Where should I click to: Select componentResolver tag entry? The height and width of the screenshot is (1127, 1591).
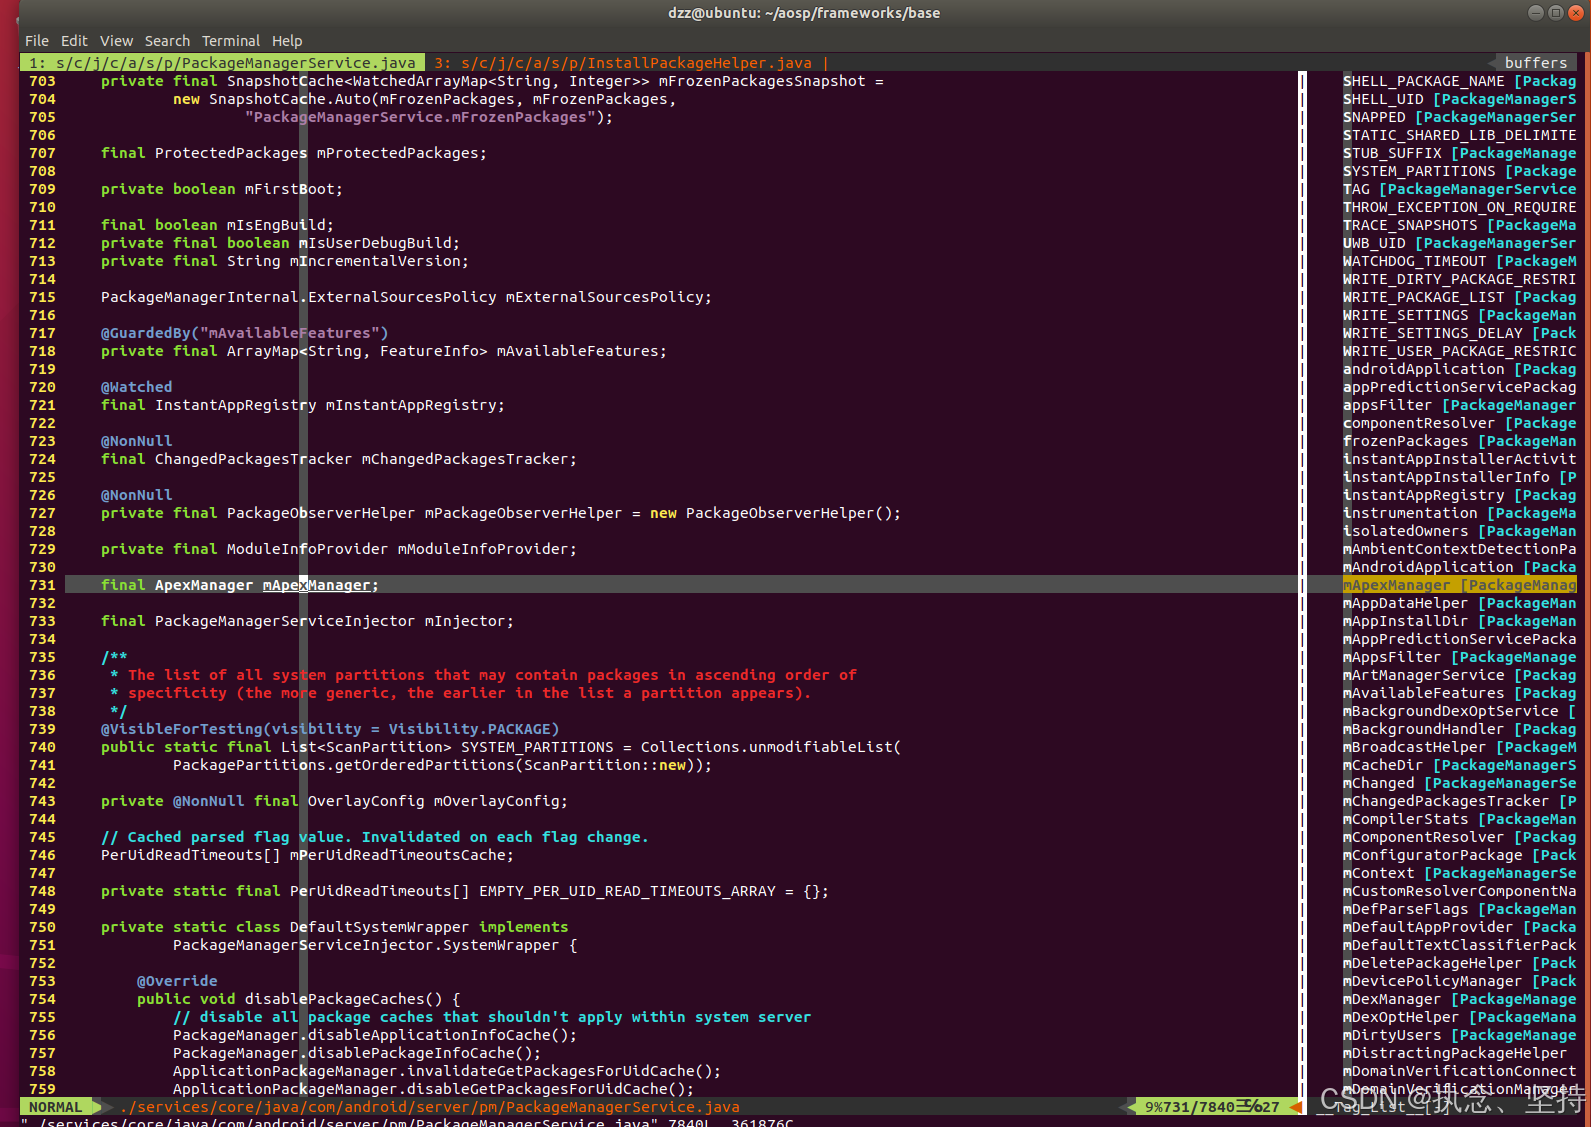[x=1459, y=423]
